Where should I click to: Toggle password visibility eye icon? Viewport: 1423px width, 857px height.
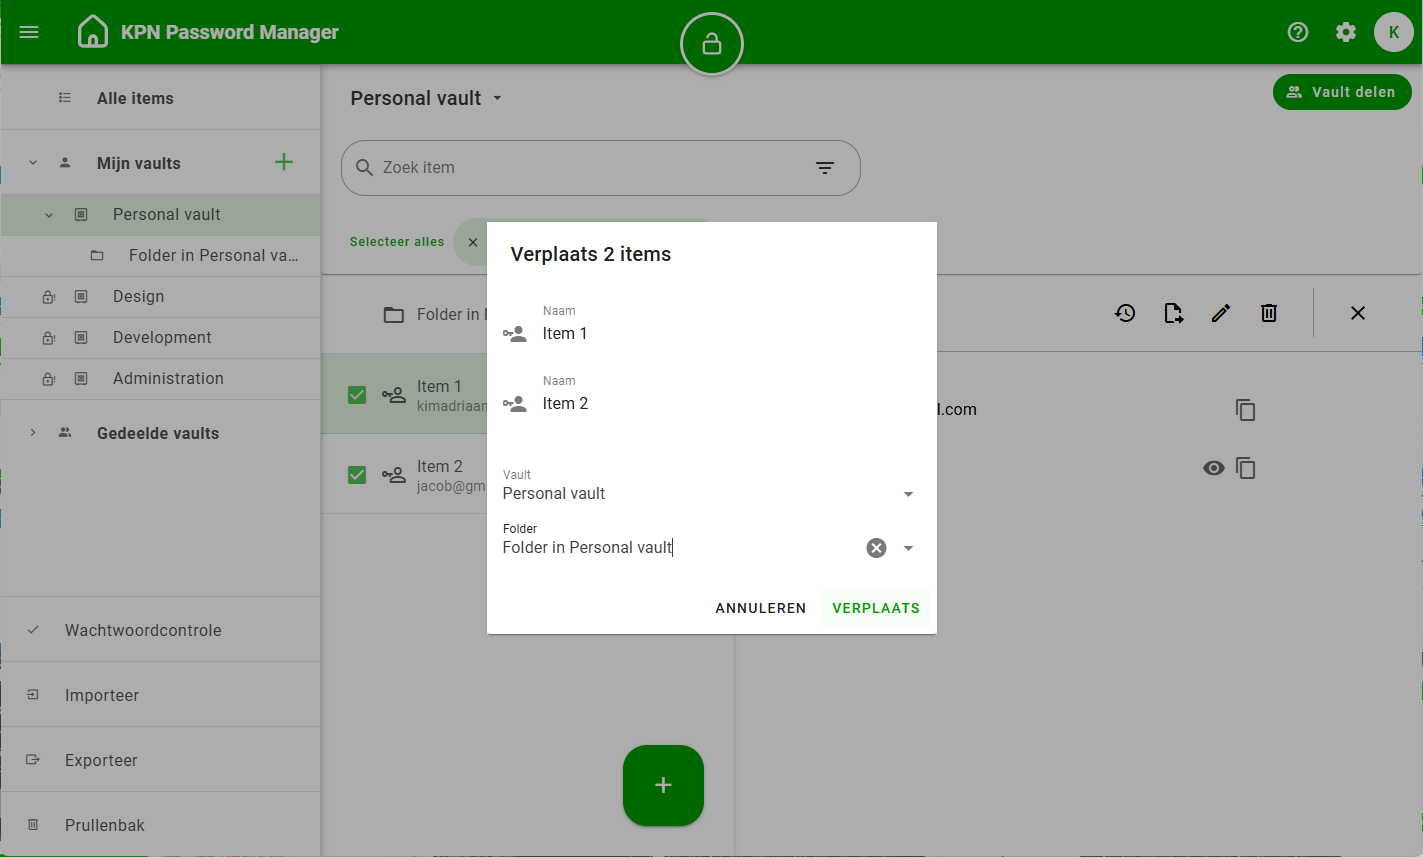point(1213,468)
